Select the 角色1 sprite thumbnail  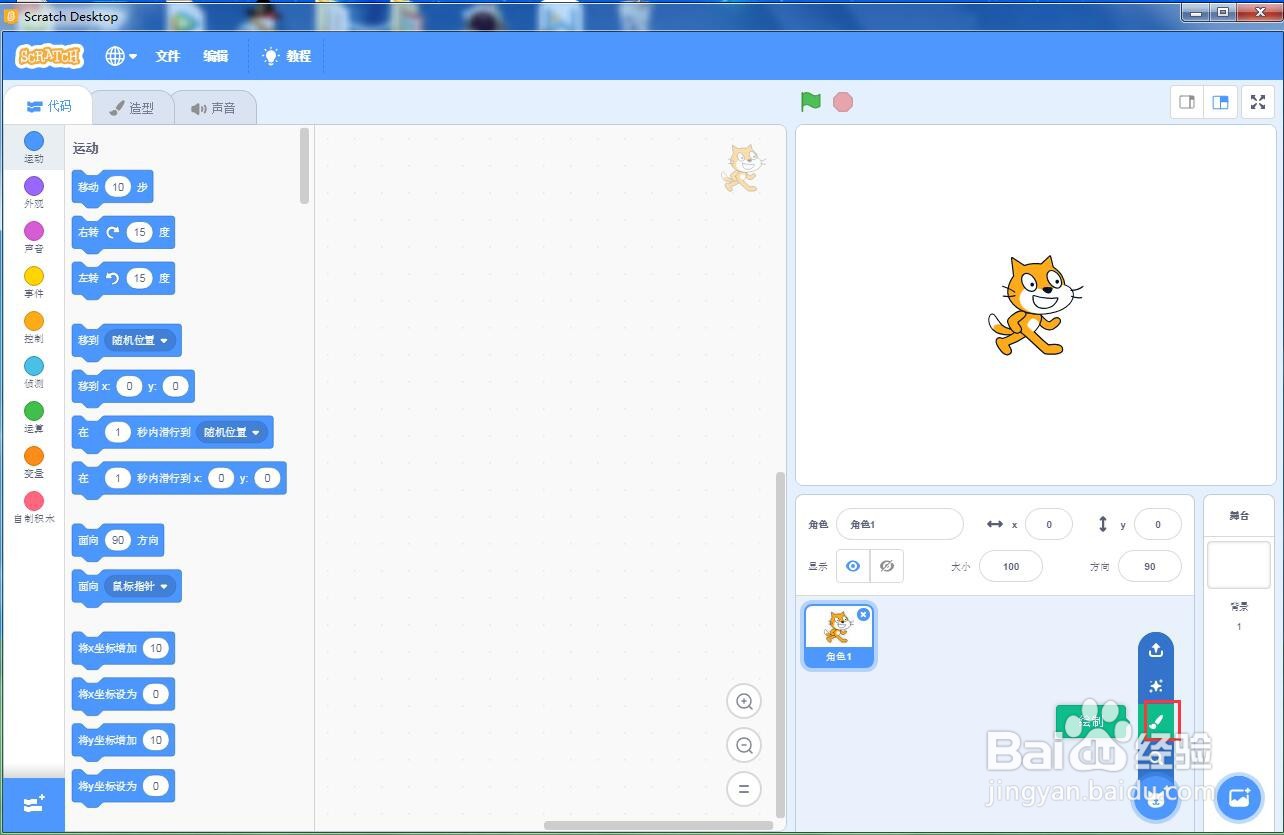tap(839, 636)
